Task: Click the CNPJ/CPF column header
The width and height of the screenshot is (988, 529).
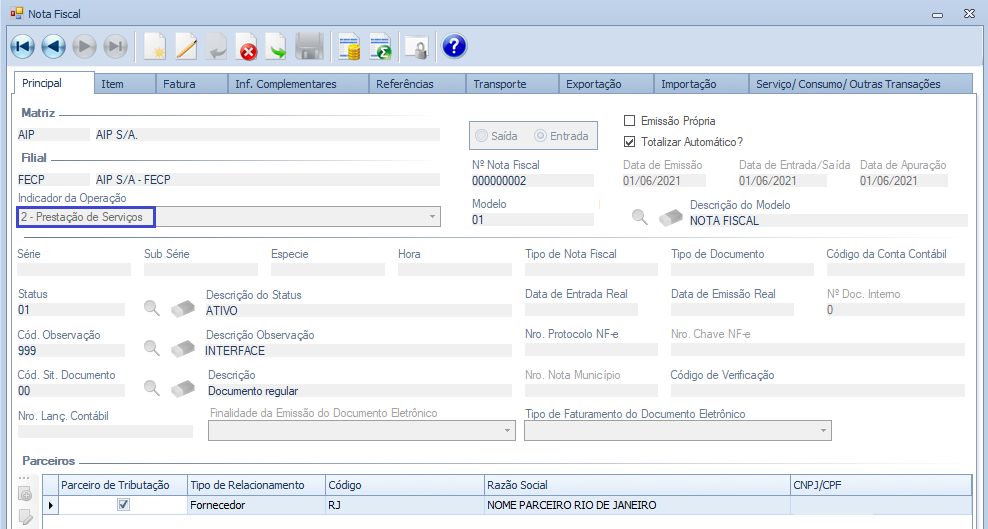Action: tap(881, 485)
